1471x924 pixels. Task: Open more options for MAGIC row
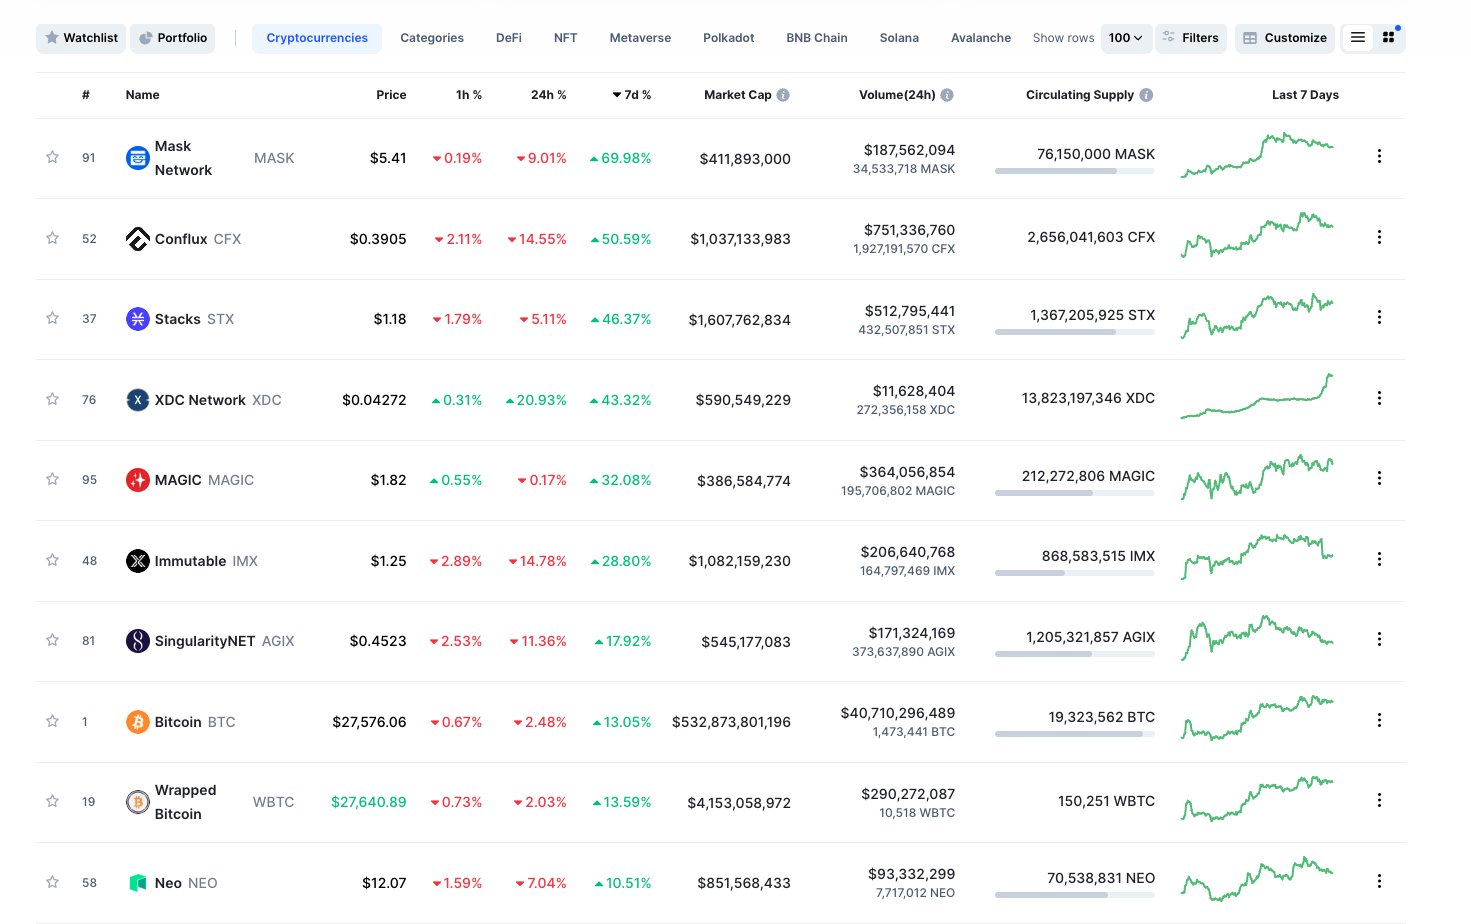tap(1379, 478)
